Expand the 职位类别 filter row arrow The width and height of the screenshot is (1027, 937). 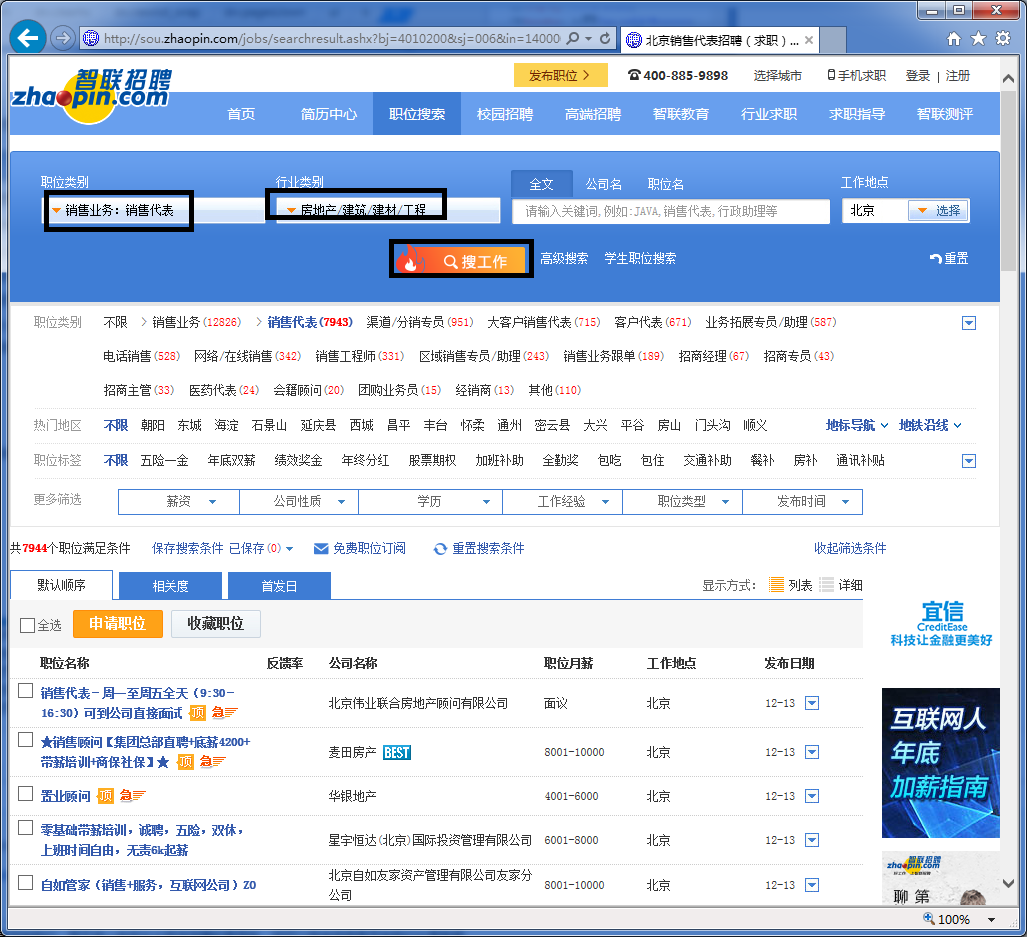pyautogui.click(x=969, y=323)
